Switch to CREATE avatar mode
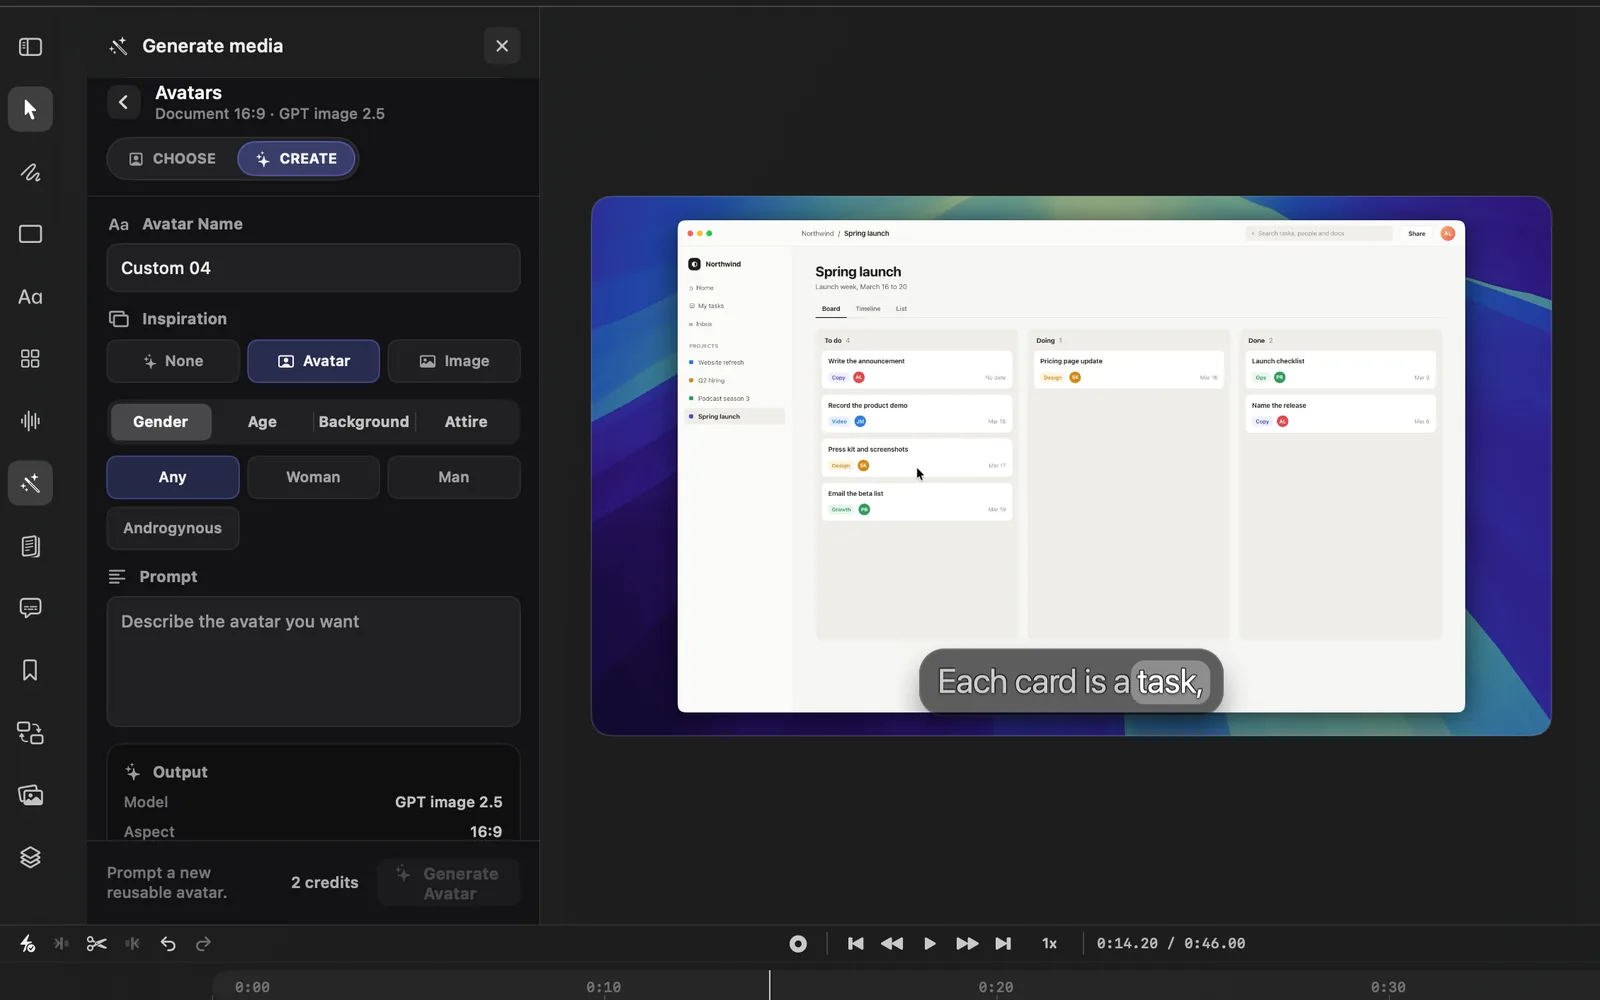 pyautogui.click(x=296, y=159)
